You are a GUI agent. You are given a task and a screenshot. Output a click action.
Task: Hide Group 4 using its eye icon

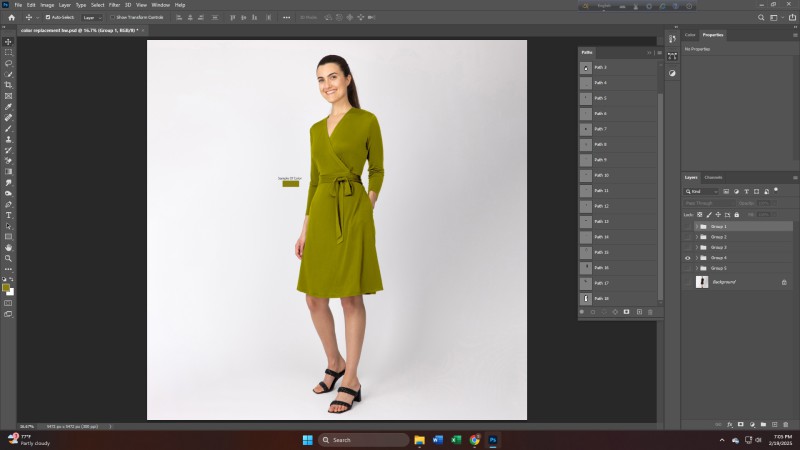(x=687, y=258)
